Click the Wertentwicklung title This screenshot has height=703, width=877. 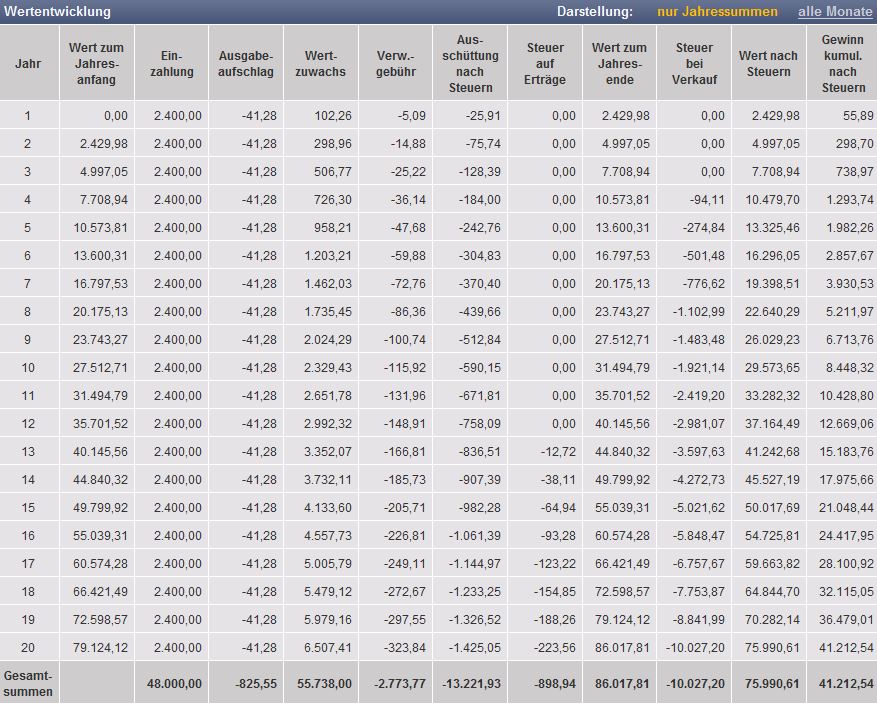coord(57,11)
